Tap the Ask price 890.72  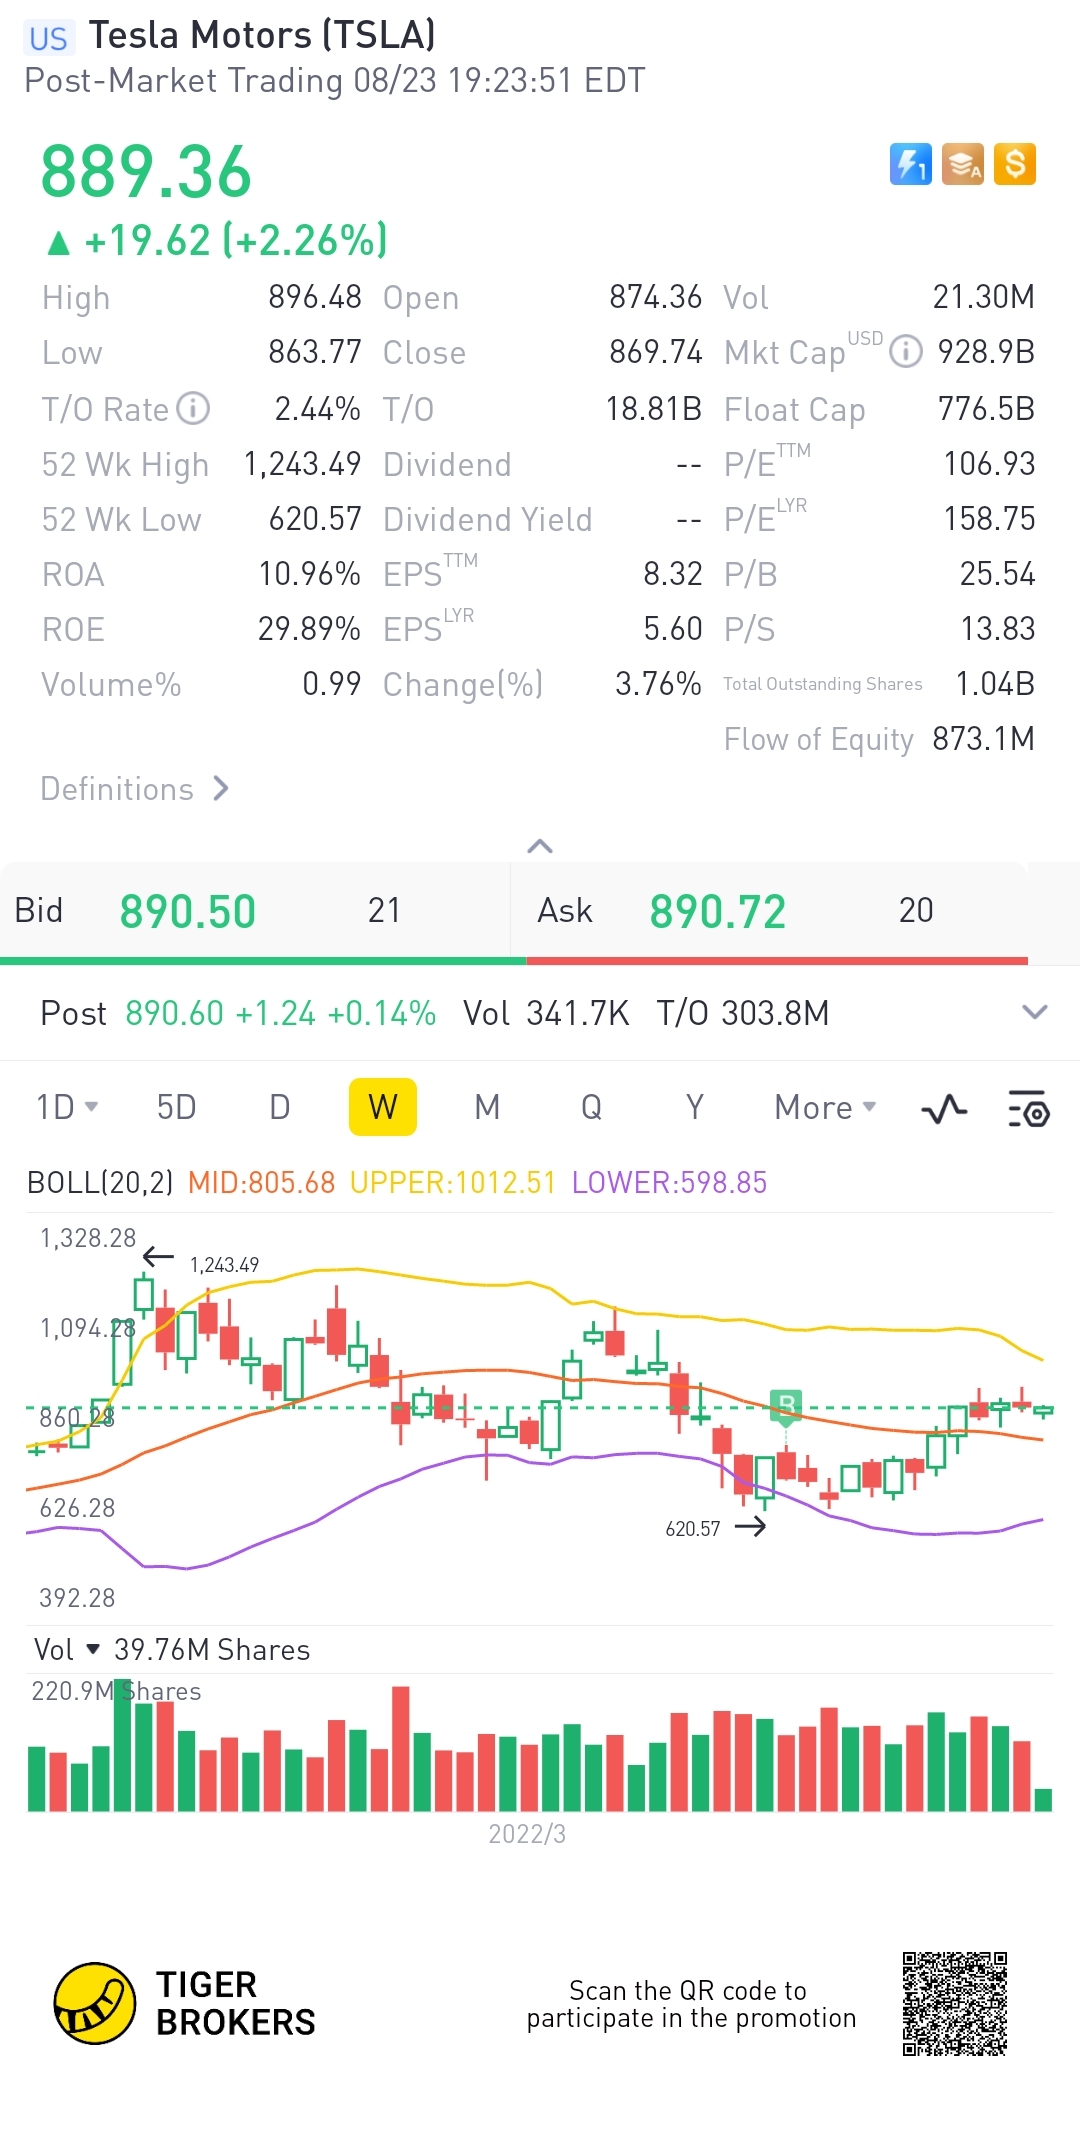point(718,911)
